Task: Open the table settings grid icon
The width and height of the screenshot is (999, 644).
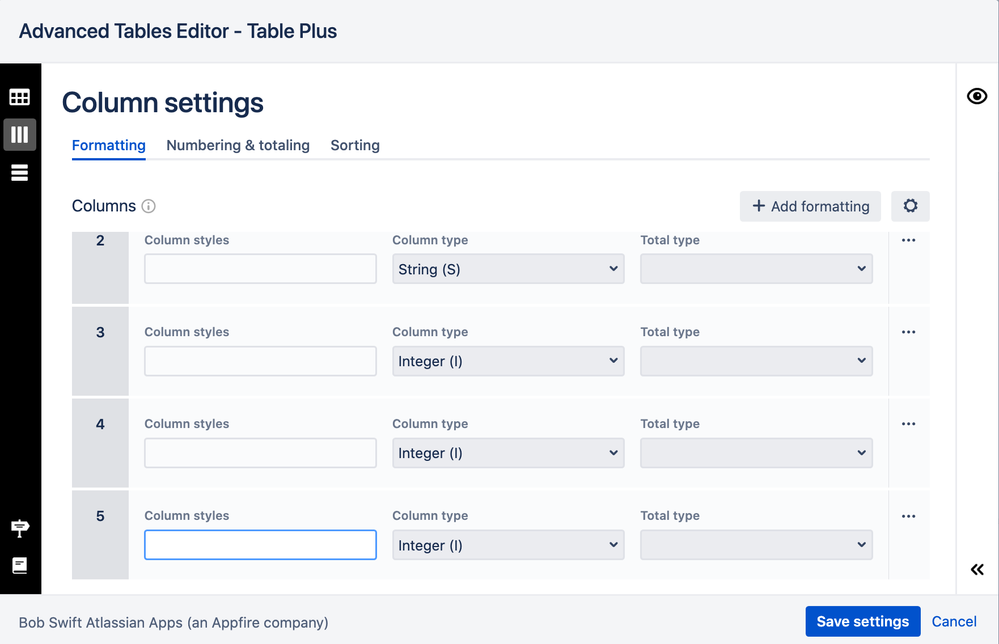Action: 20,97
